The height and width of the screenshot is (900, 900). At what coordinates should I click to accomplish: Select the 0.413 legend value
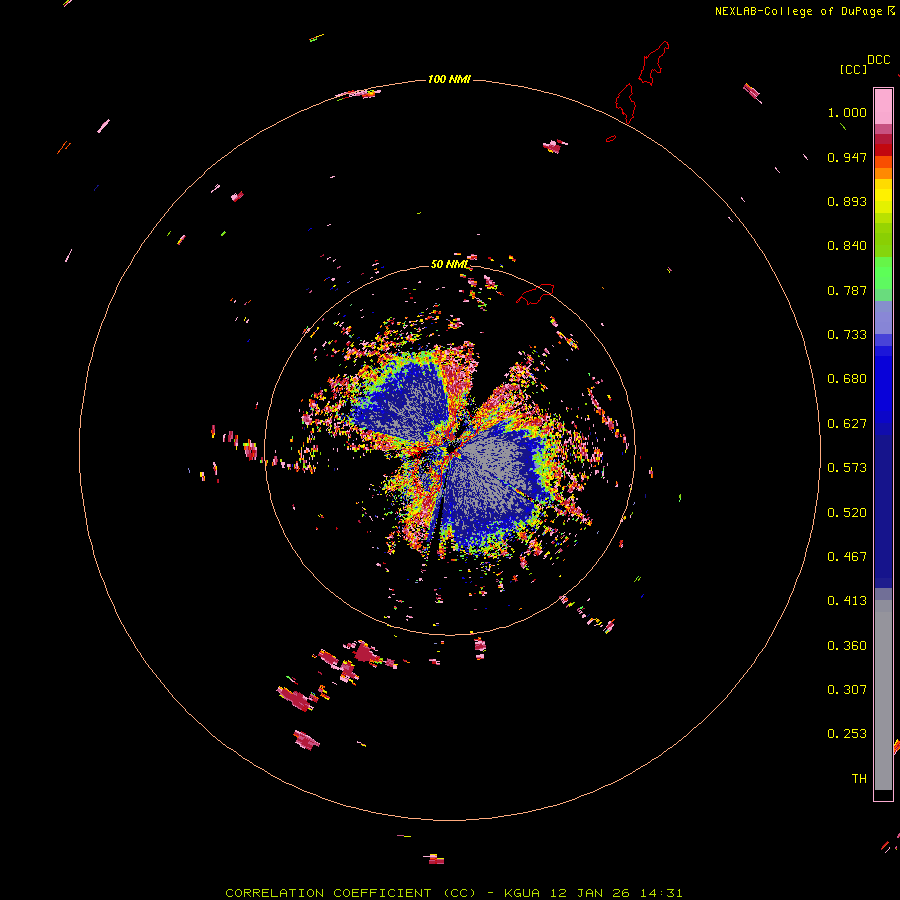point(847,601)
